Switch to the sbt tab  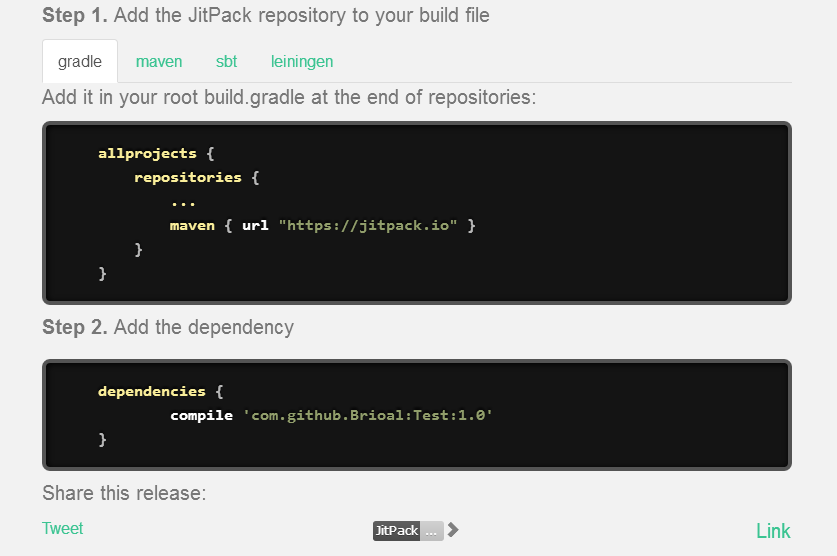(226, 61)
